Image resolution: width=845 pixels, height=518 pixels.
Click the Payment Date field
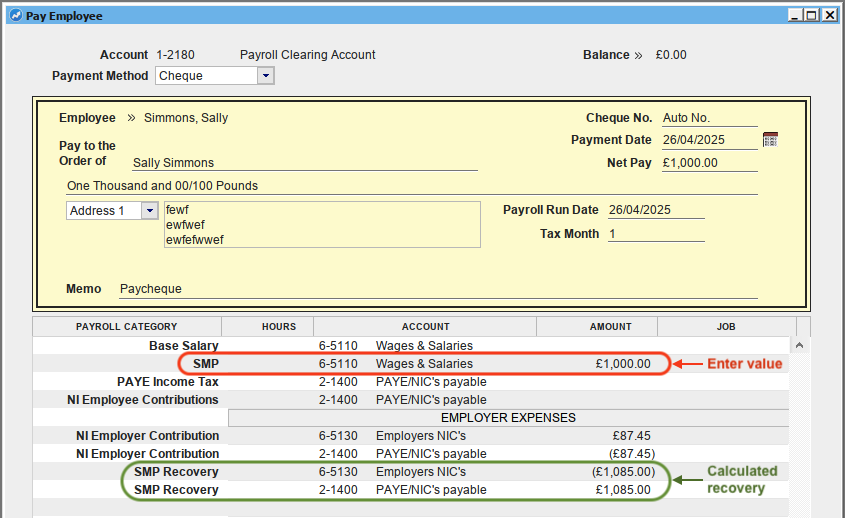coord(710,140)
